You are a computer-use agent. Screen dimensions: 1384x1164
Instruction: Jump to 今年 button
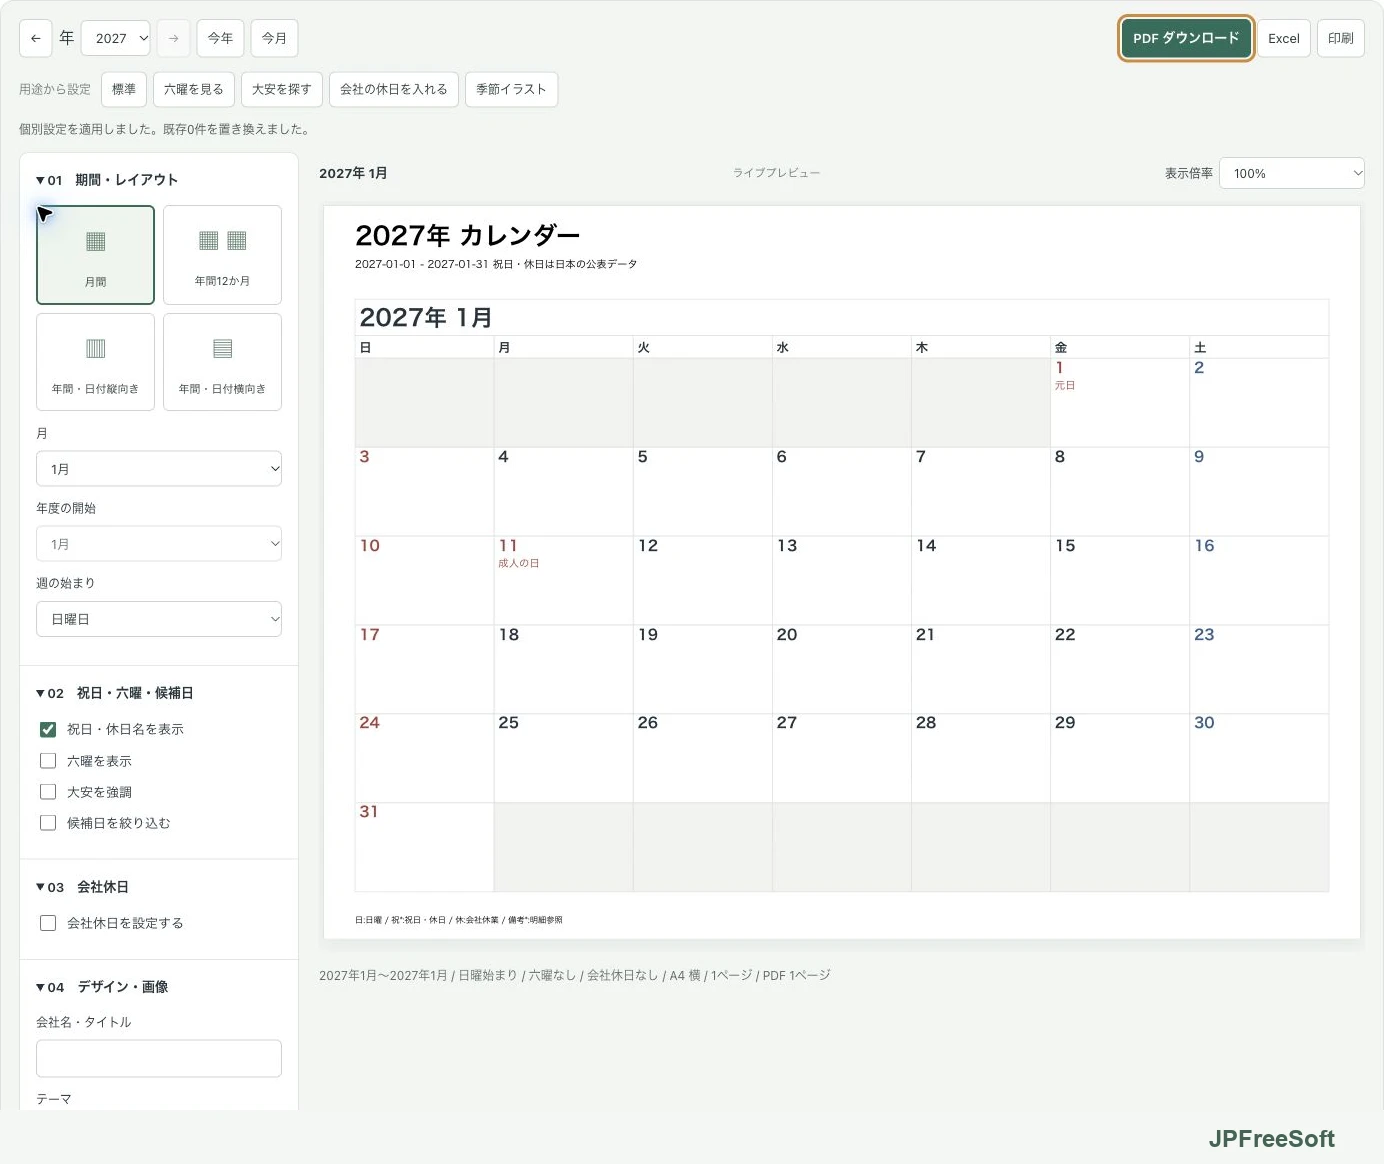pos(220,38)
